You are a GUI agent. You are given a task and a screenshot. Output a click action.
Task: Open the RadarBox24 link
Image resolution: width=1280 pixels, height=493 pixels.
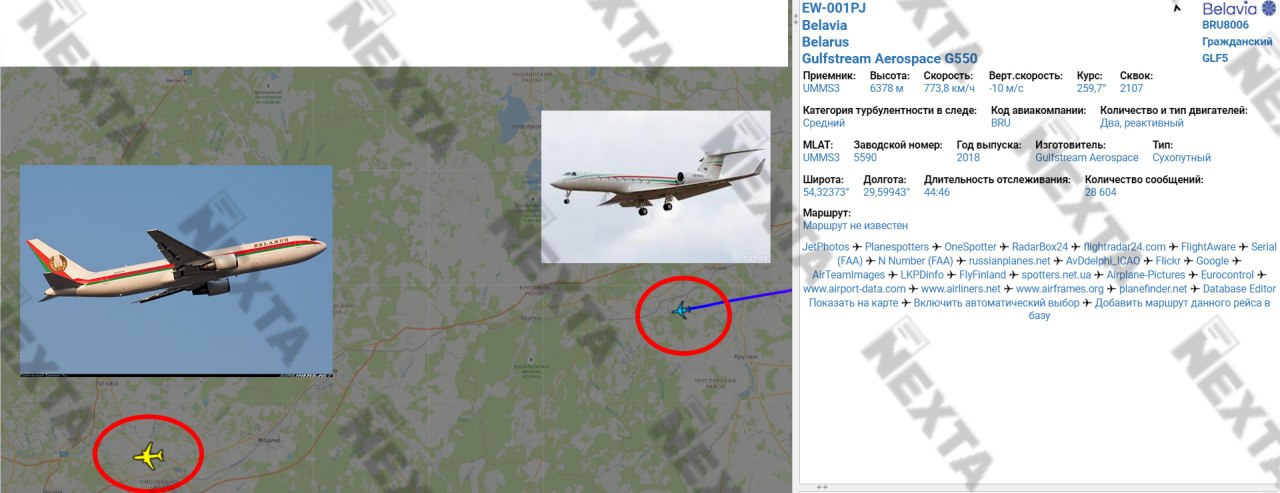(x=1040, y=246)
